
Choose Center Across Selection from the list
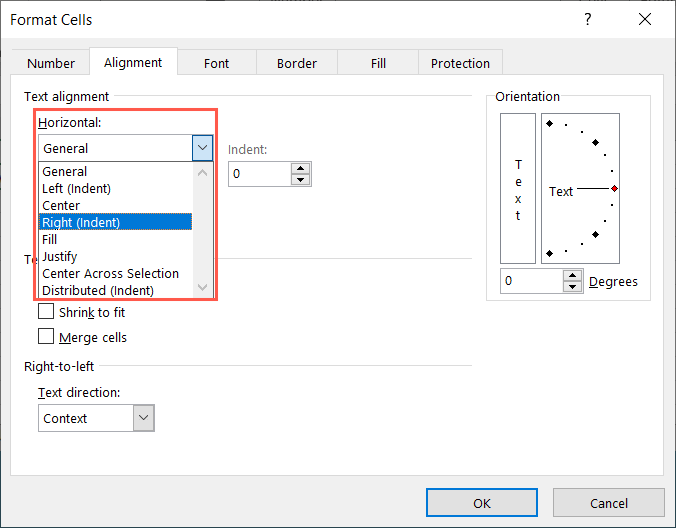110,273
